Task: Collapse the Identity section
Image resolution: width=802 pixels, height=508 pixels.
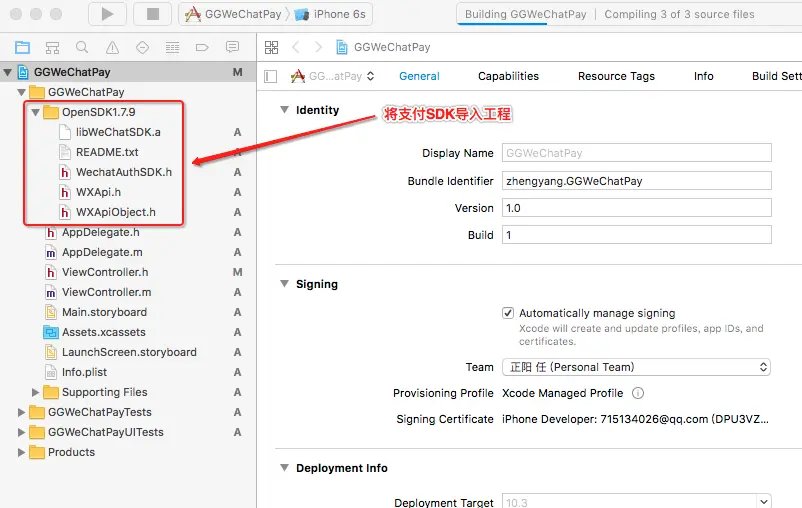Action: [284, 109]
